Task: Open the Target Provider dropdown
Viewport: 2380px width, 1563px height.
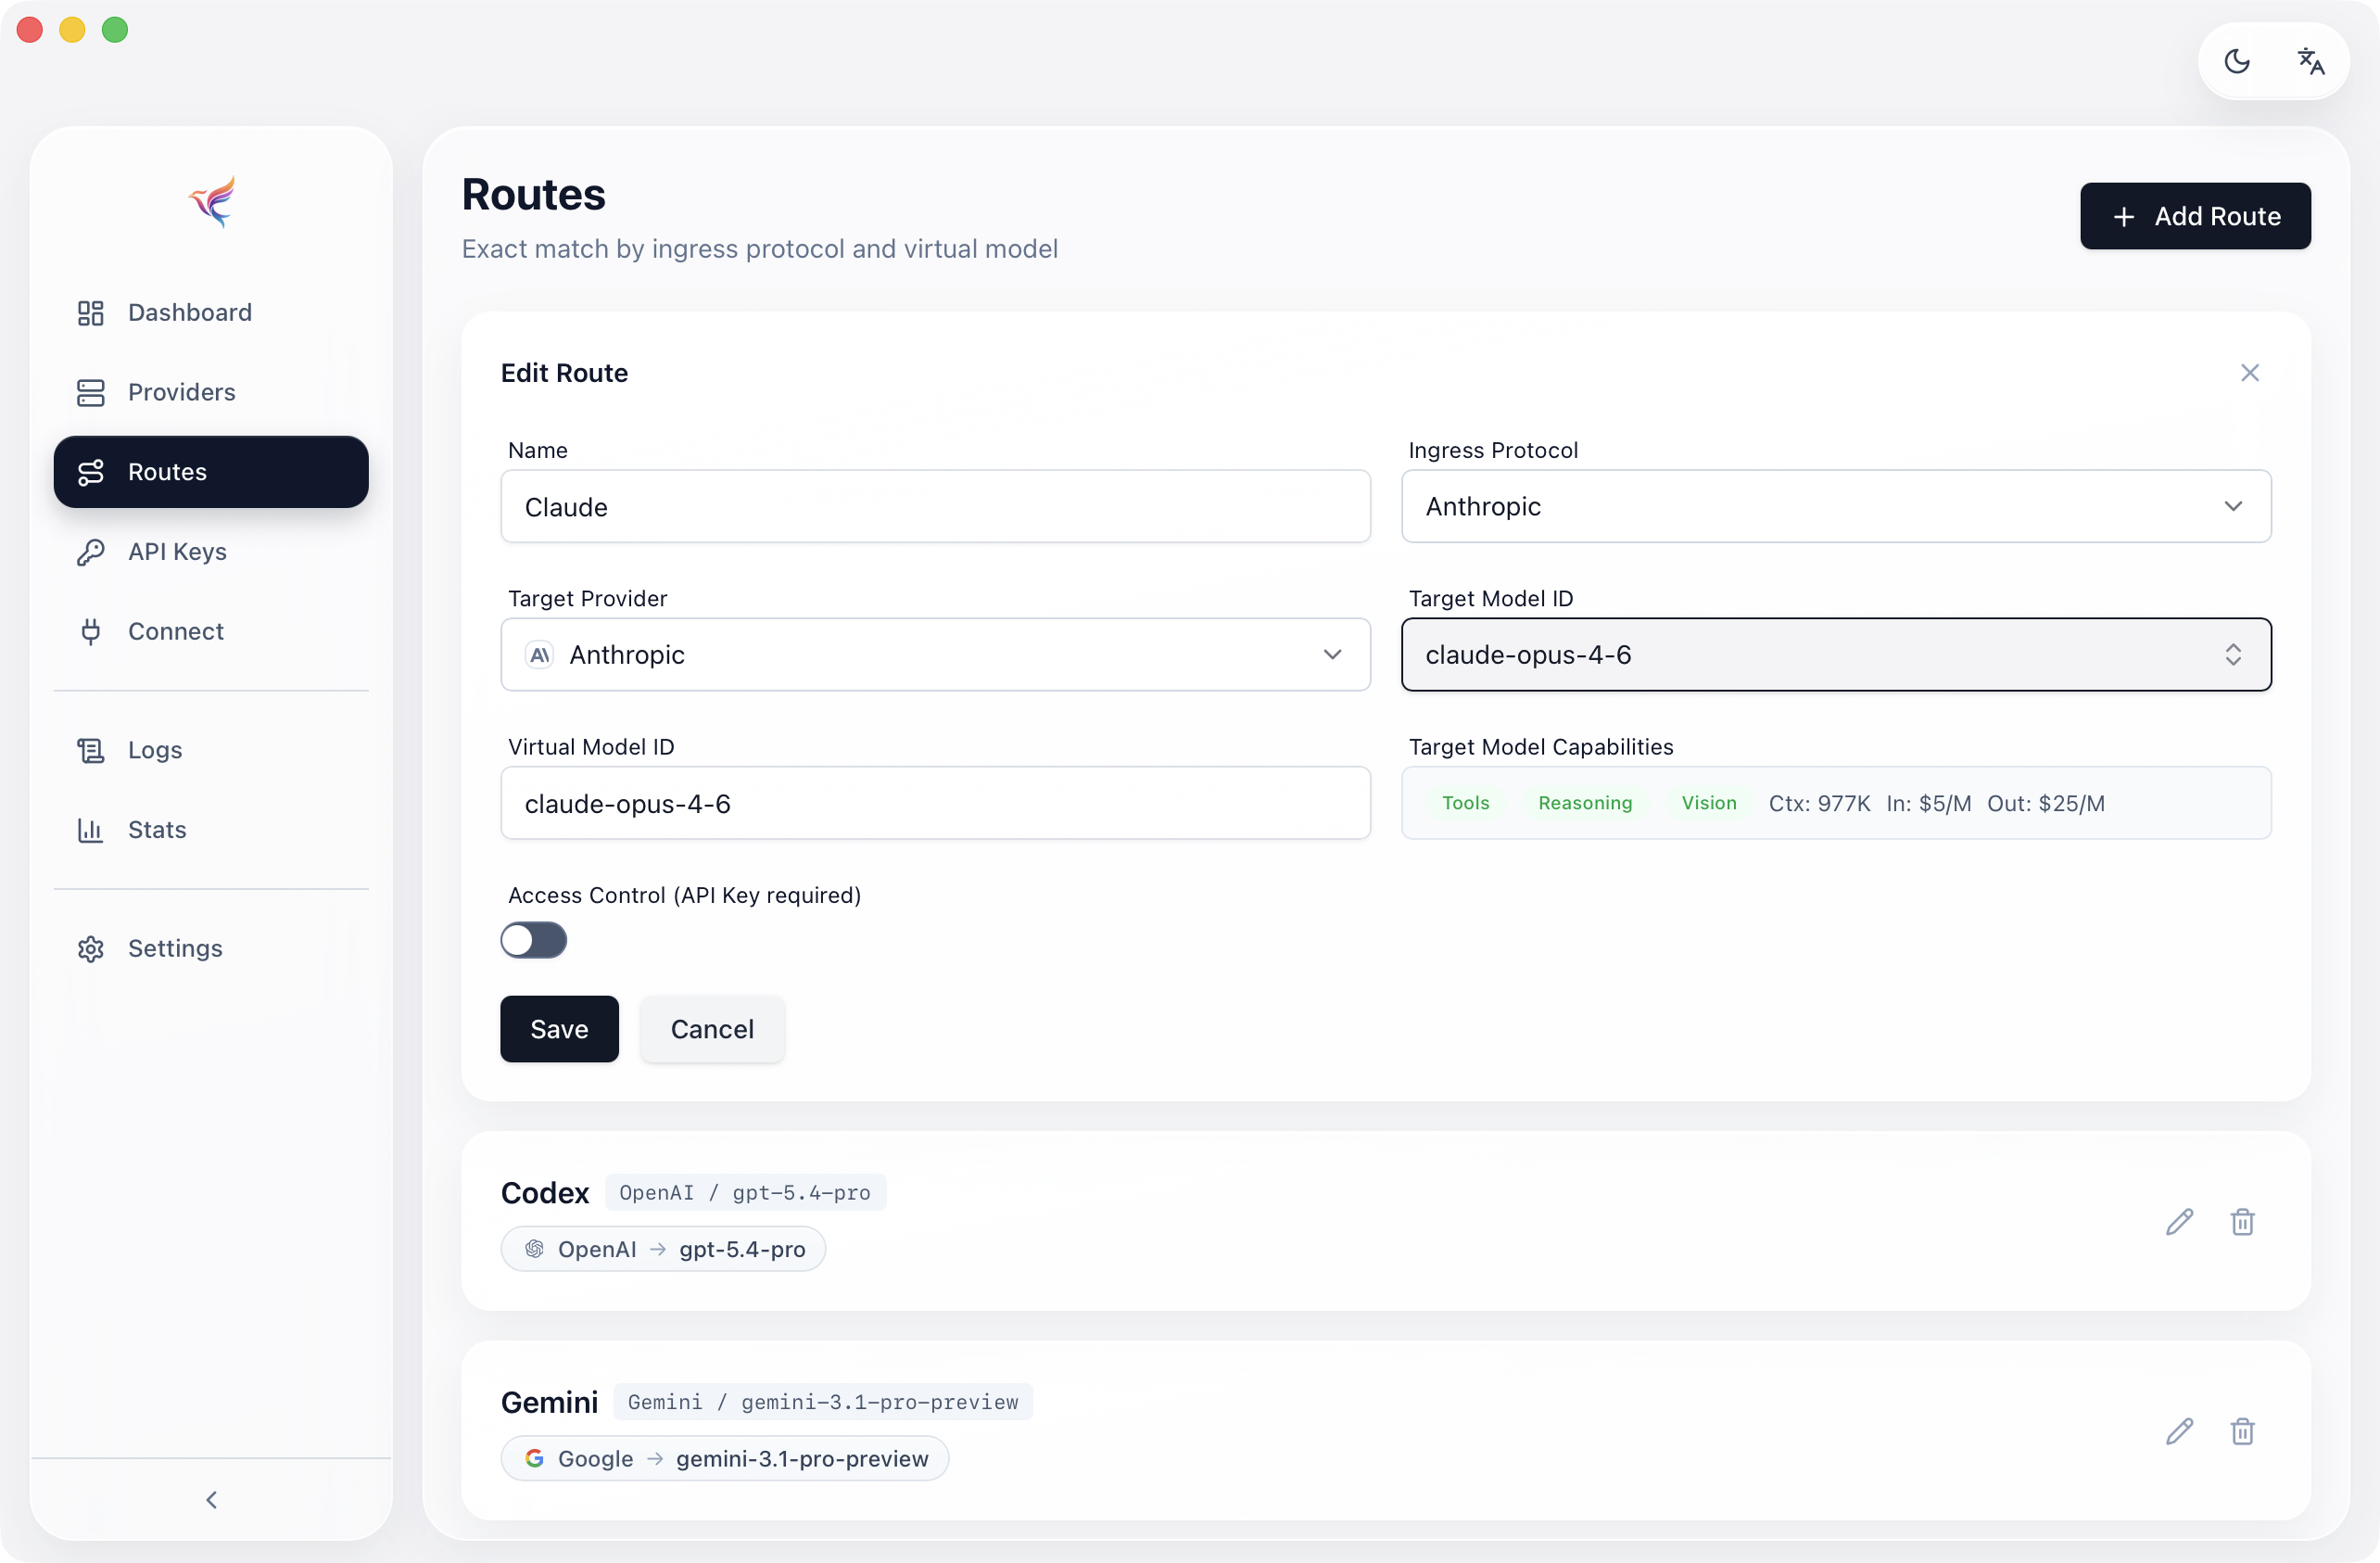Action: 935,654
